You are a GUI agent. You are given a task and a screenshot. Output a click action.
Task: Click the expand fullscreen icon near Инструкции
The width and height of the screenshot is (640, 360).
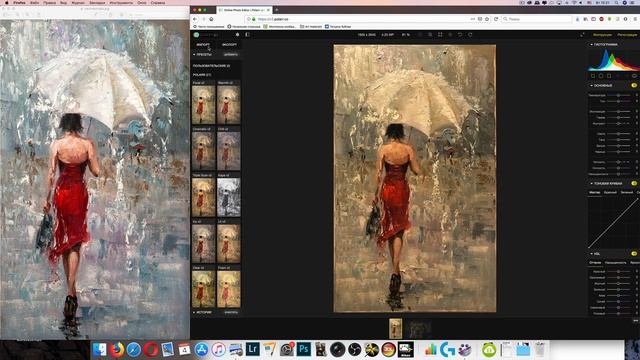coord(582,35)
